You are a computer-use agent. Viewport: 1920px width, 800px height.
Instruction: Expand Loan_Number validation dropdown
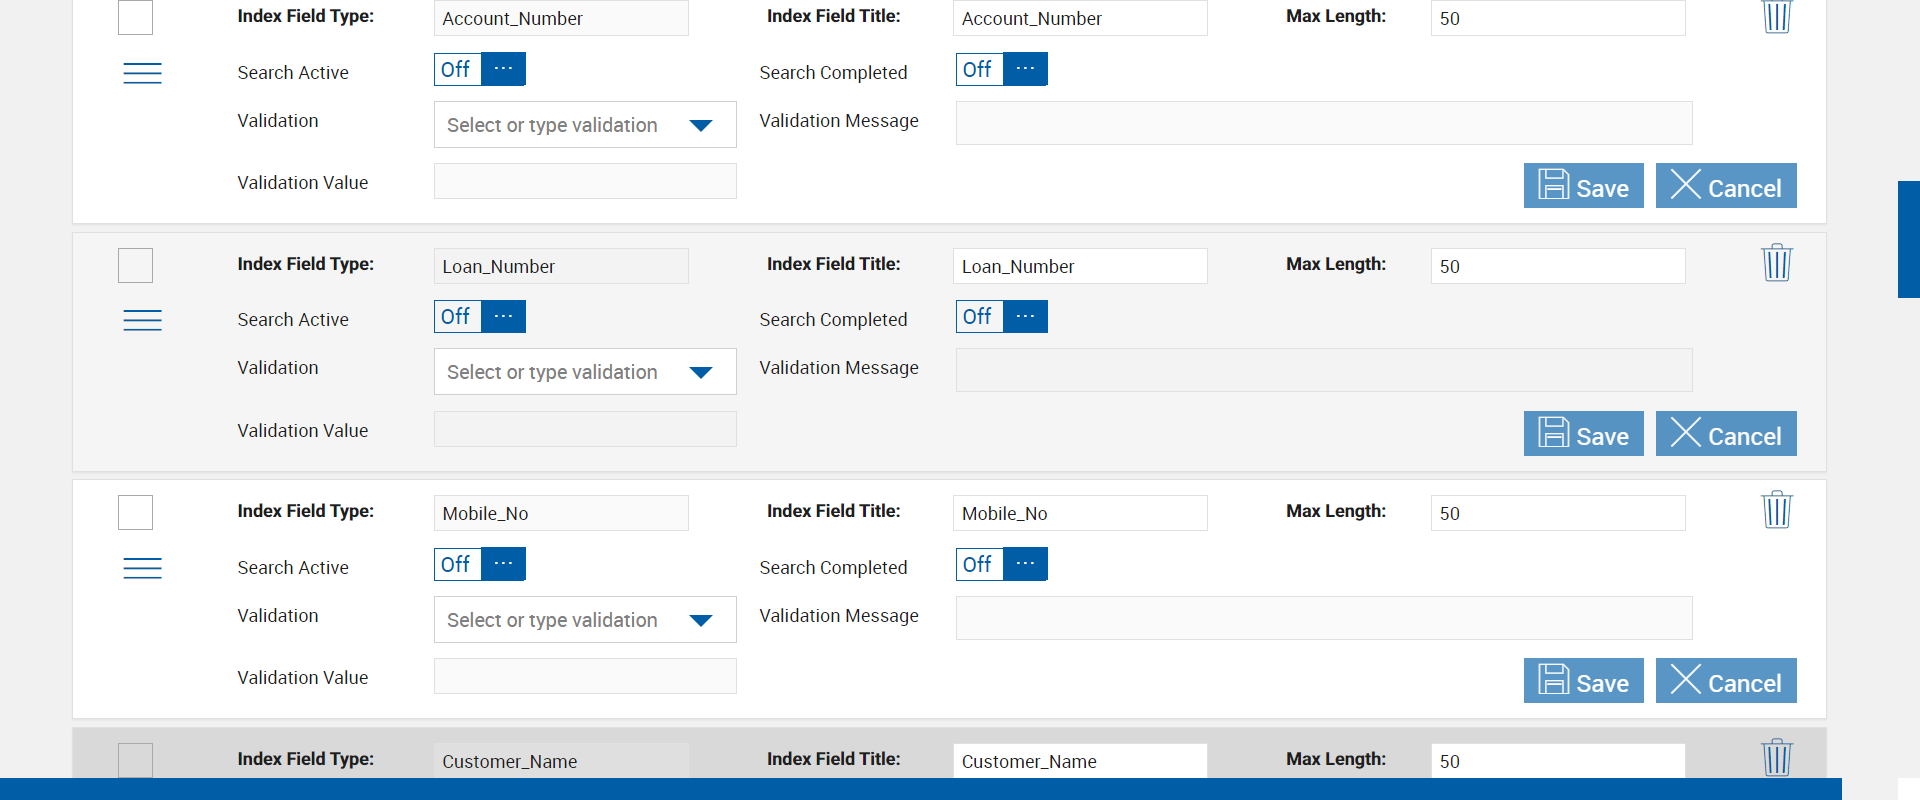point(585,372)
